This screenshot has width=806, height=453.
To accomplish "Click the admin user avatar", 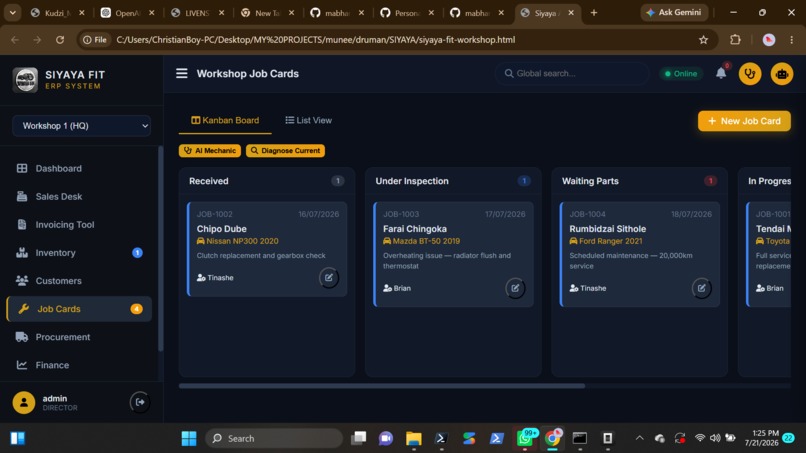I will pyautogui.click(x=24, y=403).
